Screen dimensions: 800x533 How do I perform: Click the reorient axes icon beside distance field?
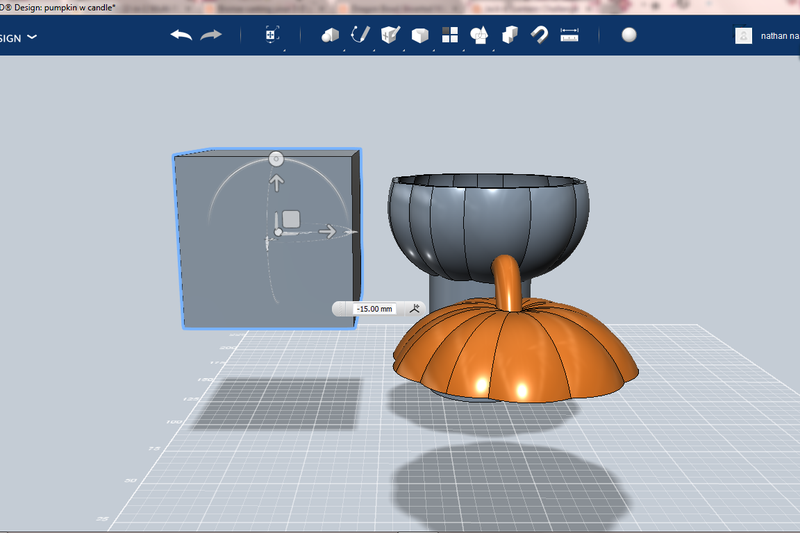tap(415, 308)
